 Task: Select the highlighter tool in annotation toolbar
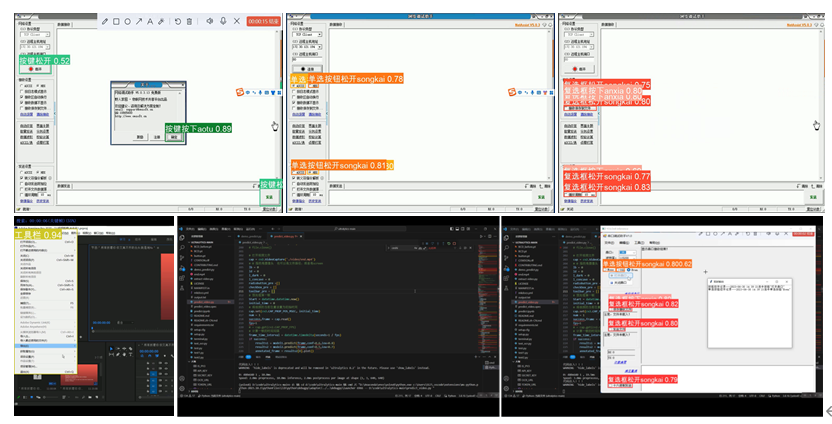(x=161, y=21)
